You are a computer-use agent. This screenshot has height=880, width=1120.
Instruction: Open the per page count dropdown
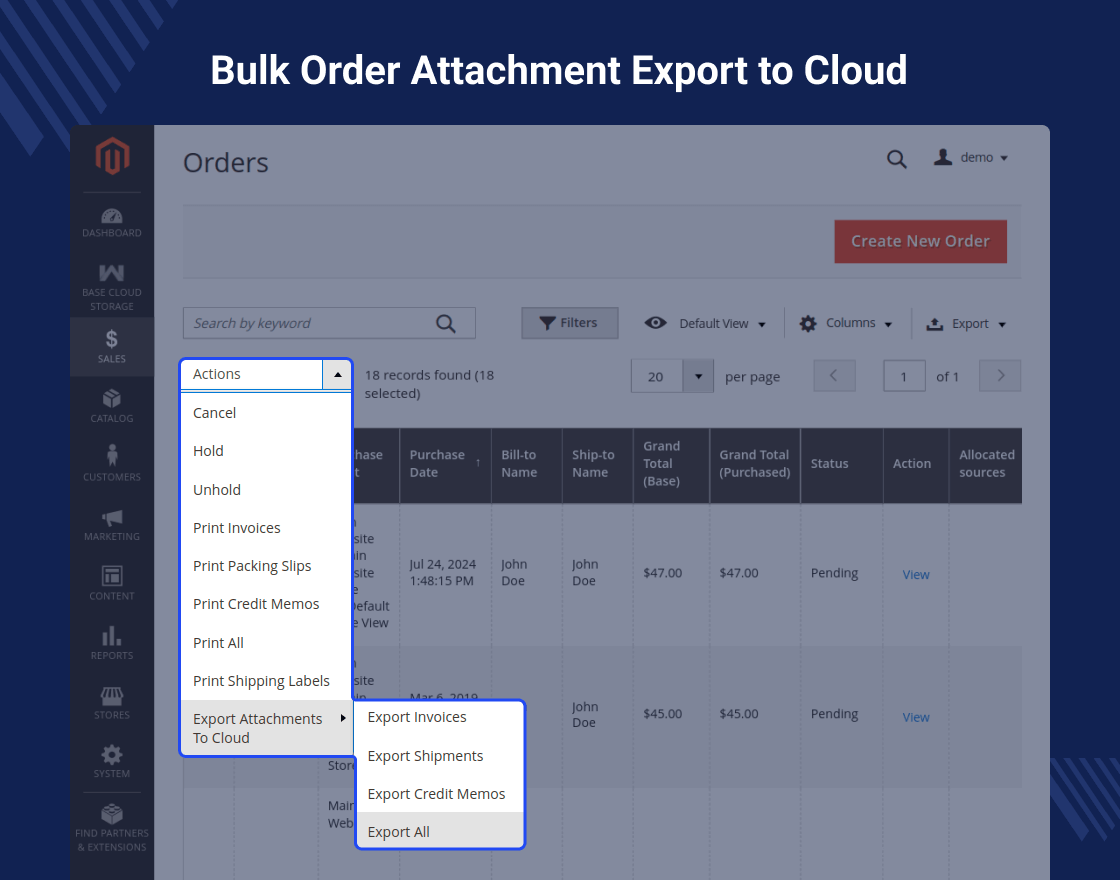coord(698,376)
